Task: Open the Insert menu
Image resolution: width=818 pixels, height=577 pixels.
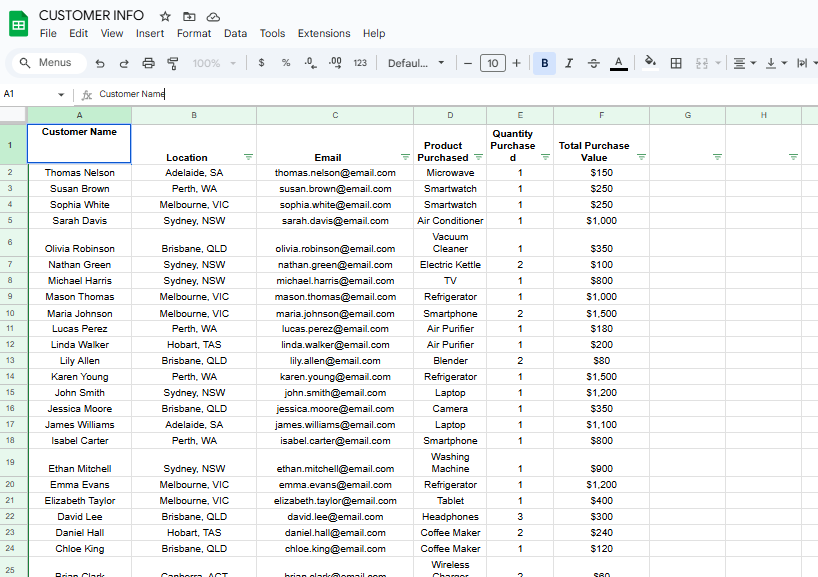Action: (150, 33)
